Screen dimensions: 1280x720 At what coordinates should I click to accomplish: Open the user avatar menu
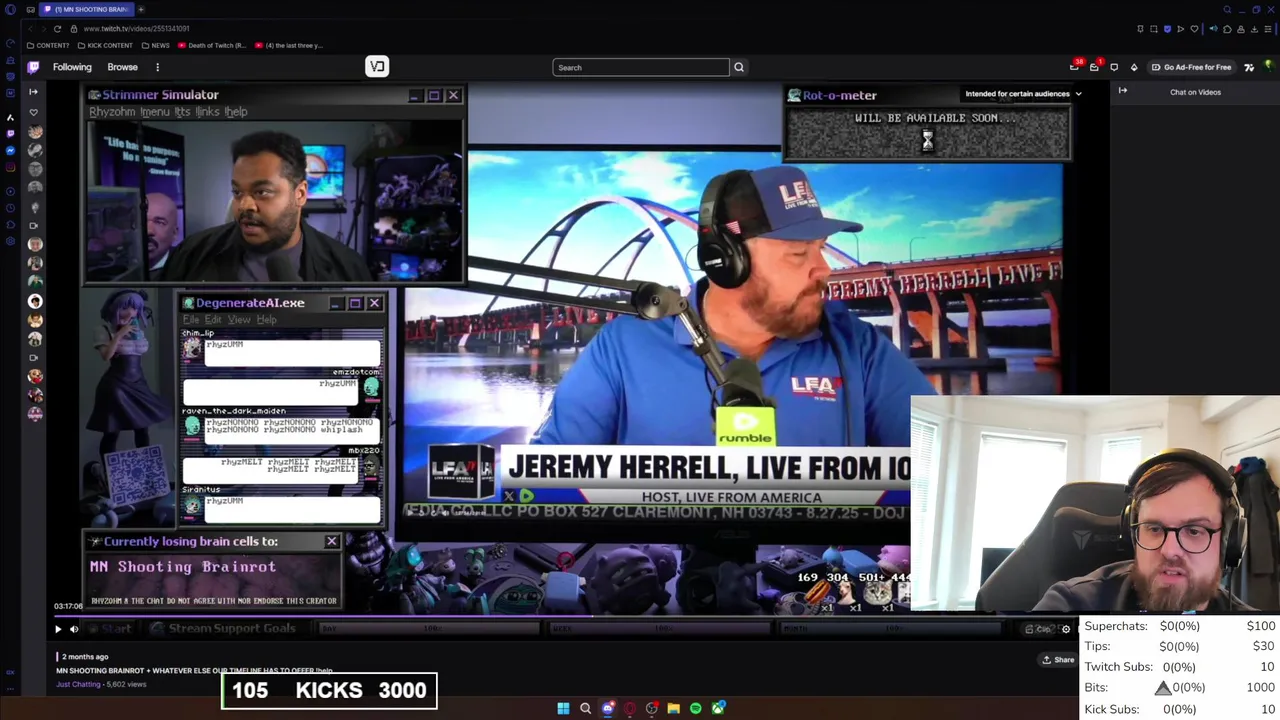tap(1268, 67)
